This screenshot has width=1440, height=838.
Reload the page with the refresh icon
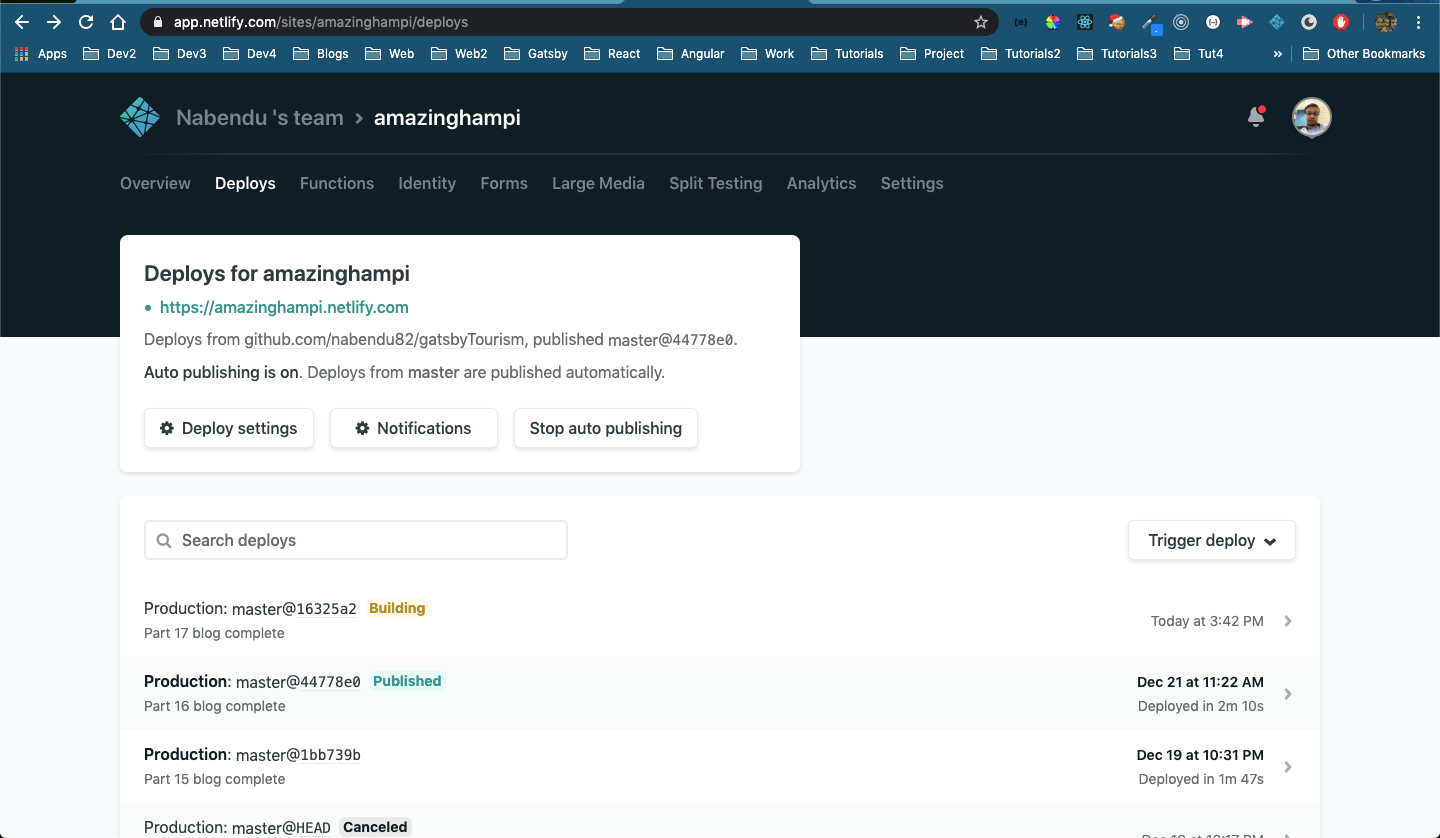tap(86, 22)
